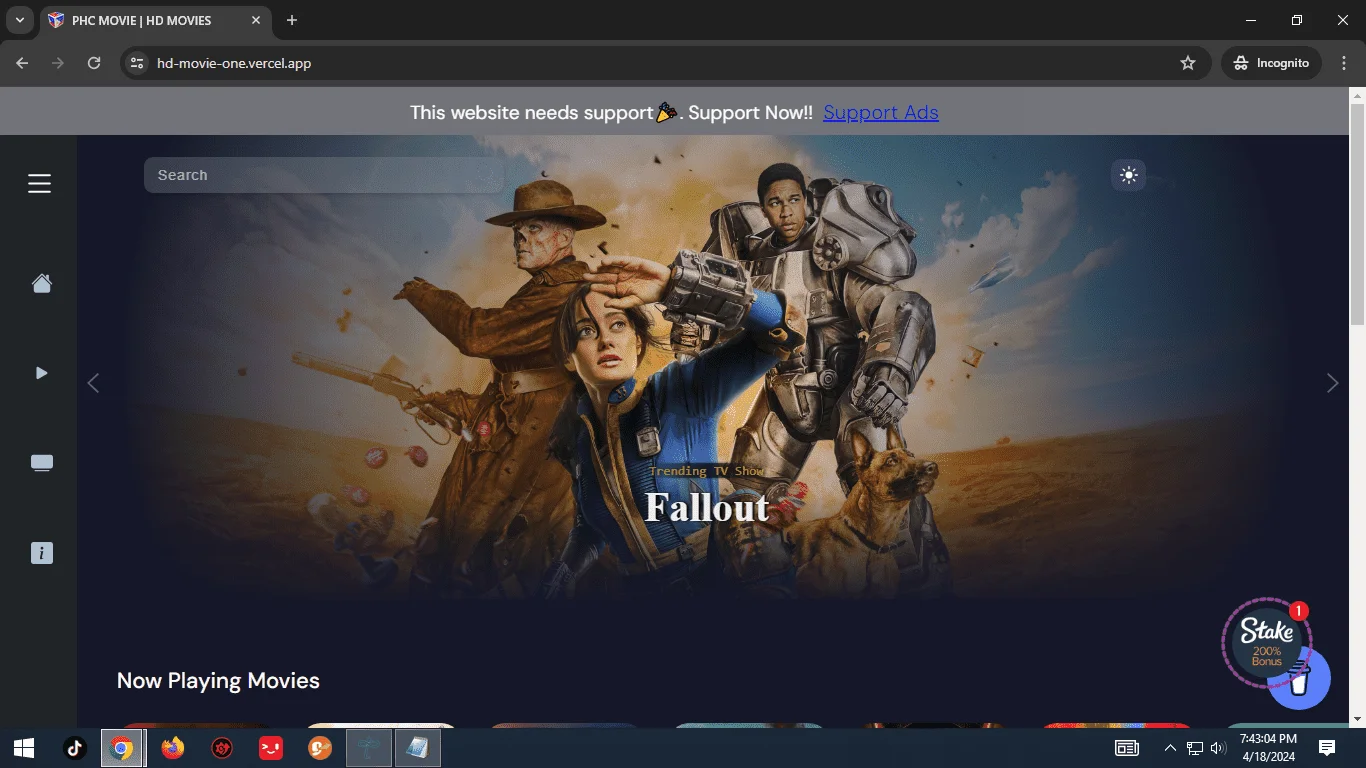View site information icon in address bar
This screenshot has width=1366, height=768.
(x=138, y=63)
